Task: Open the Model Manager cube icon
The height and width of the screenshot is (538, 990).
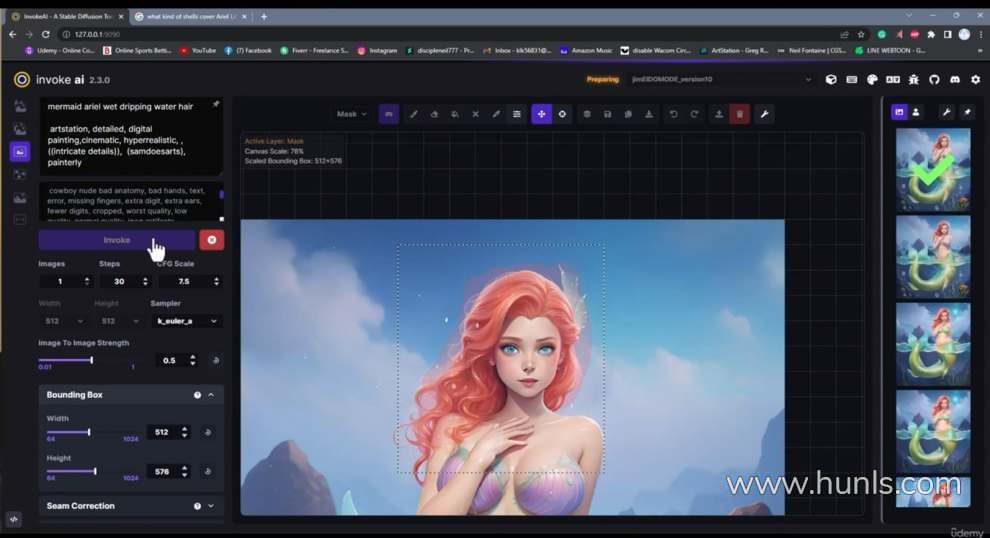Action: tap(831, 80)
